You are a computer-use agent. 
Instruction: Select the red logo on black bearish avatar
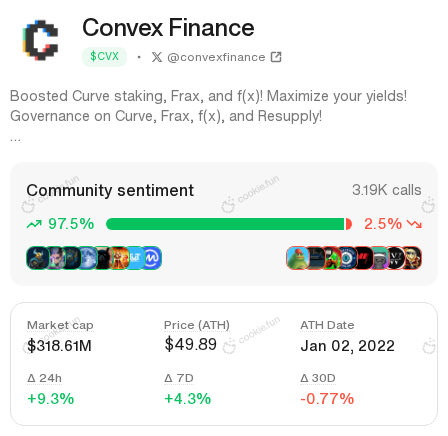pos(363,258)
